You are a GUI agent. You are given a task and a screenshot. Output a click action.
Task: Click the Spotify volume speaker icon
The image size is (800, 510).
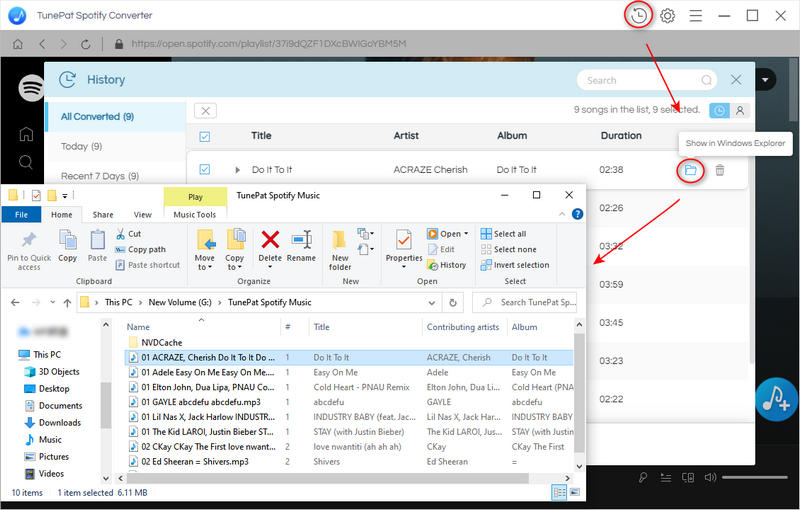[710, 477]
